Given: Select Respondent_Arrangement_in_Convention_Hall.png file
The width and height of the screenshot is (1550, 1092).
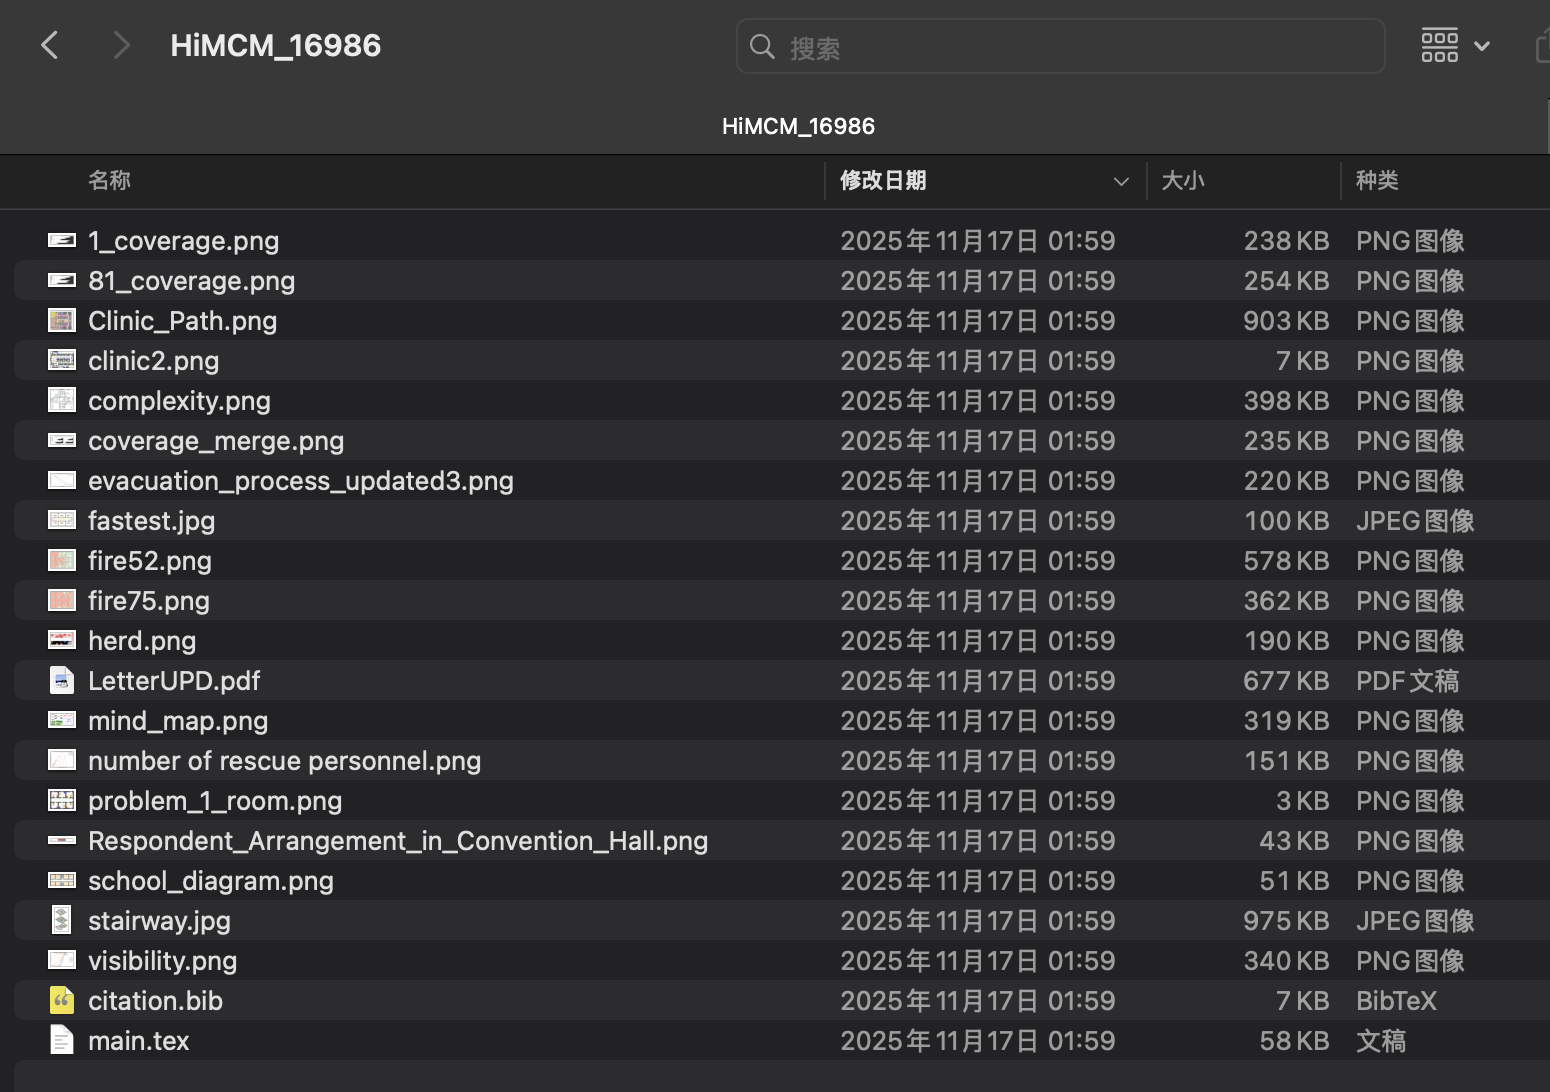Looking at the screenshot, I should point(397,841).
